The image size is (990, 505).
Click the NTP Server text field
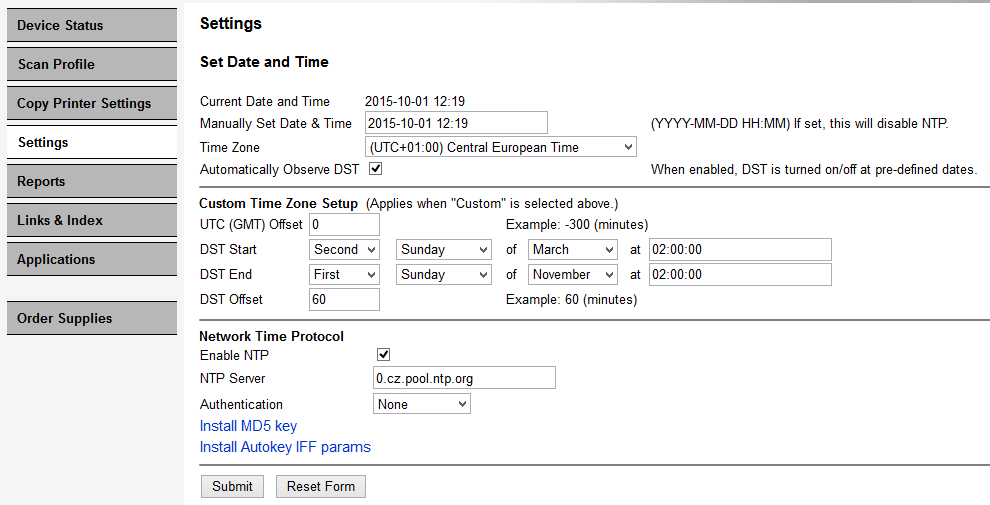tap(463, 378)
